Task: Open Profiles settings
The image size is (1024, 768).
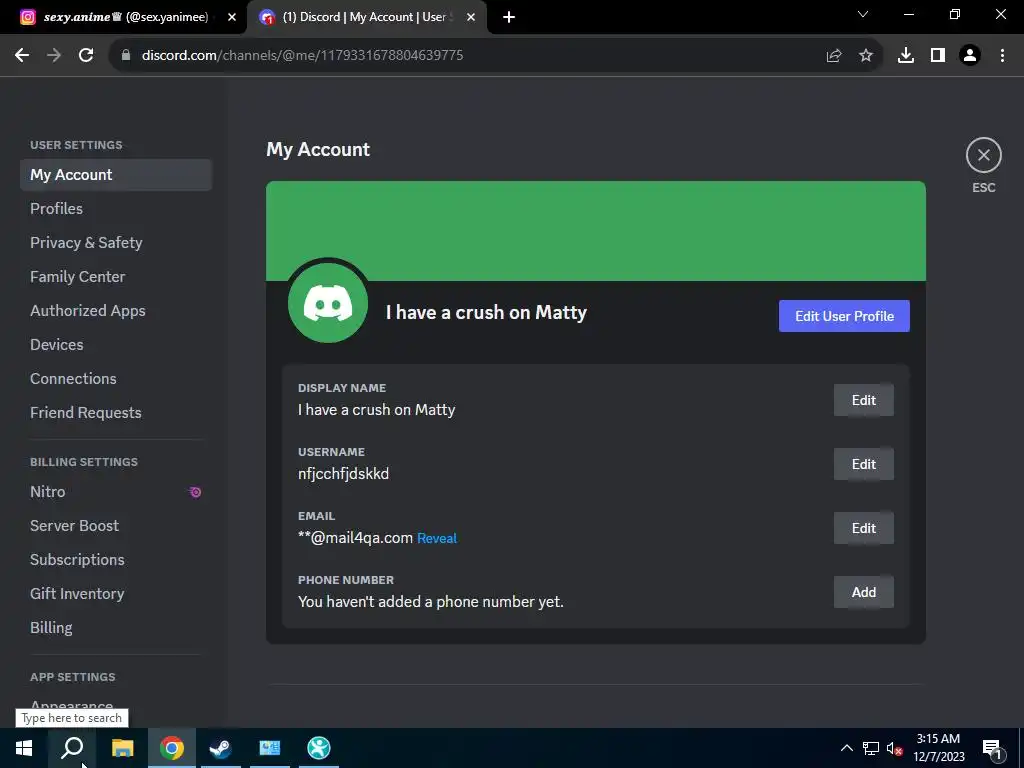Action: 116,209
